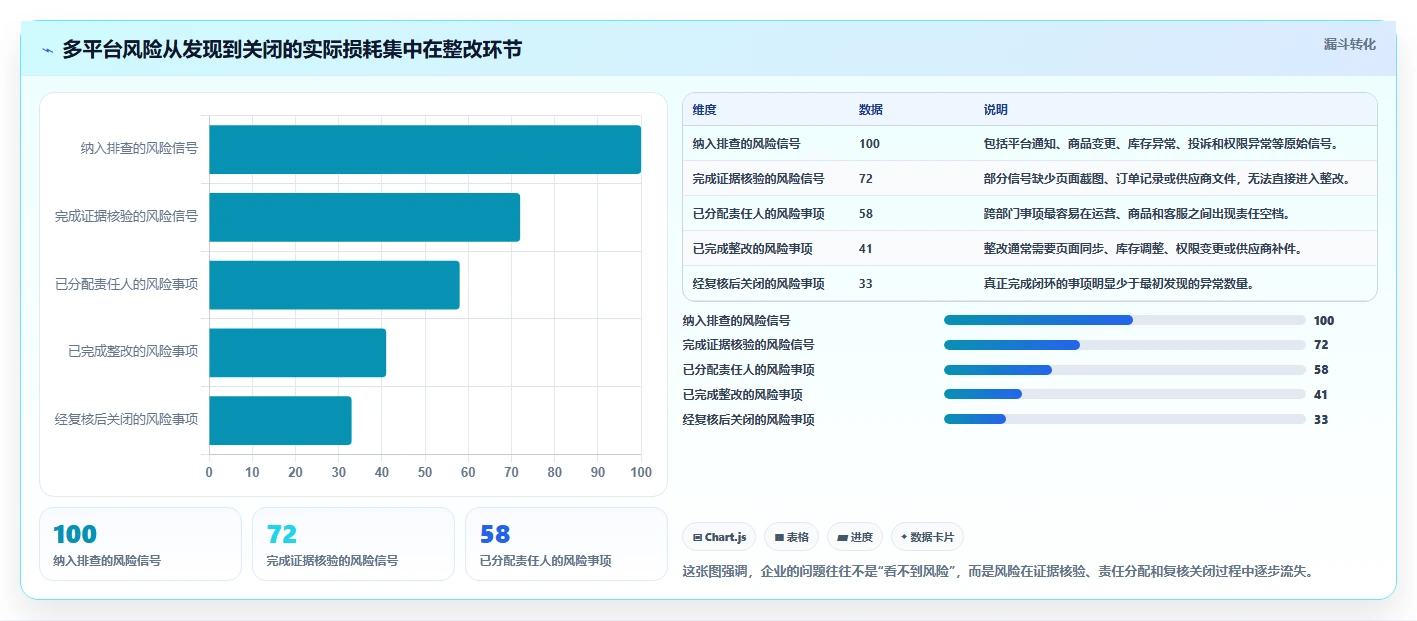Click x-axis tick label 50

pyautogui.click(x=425, y=472)
